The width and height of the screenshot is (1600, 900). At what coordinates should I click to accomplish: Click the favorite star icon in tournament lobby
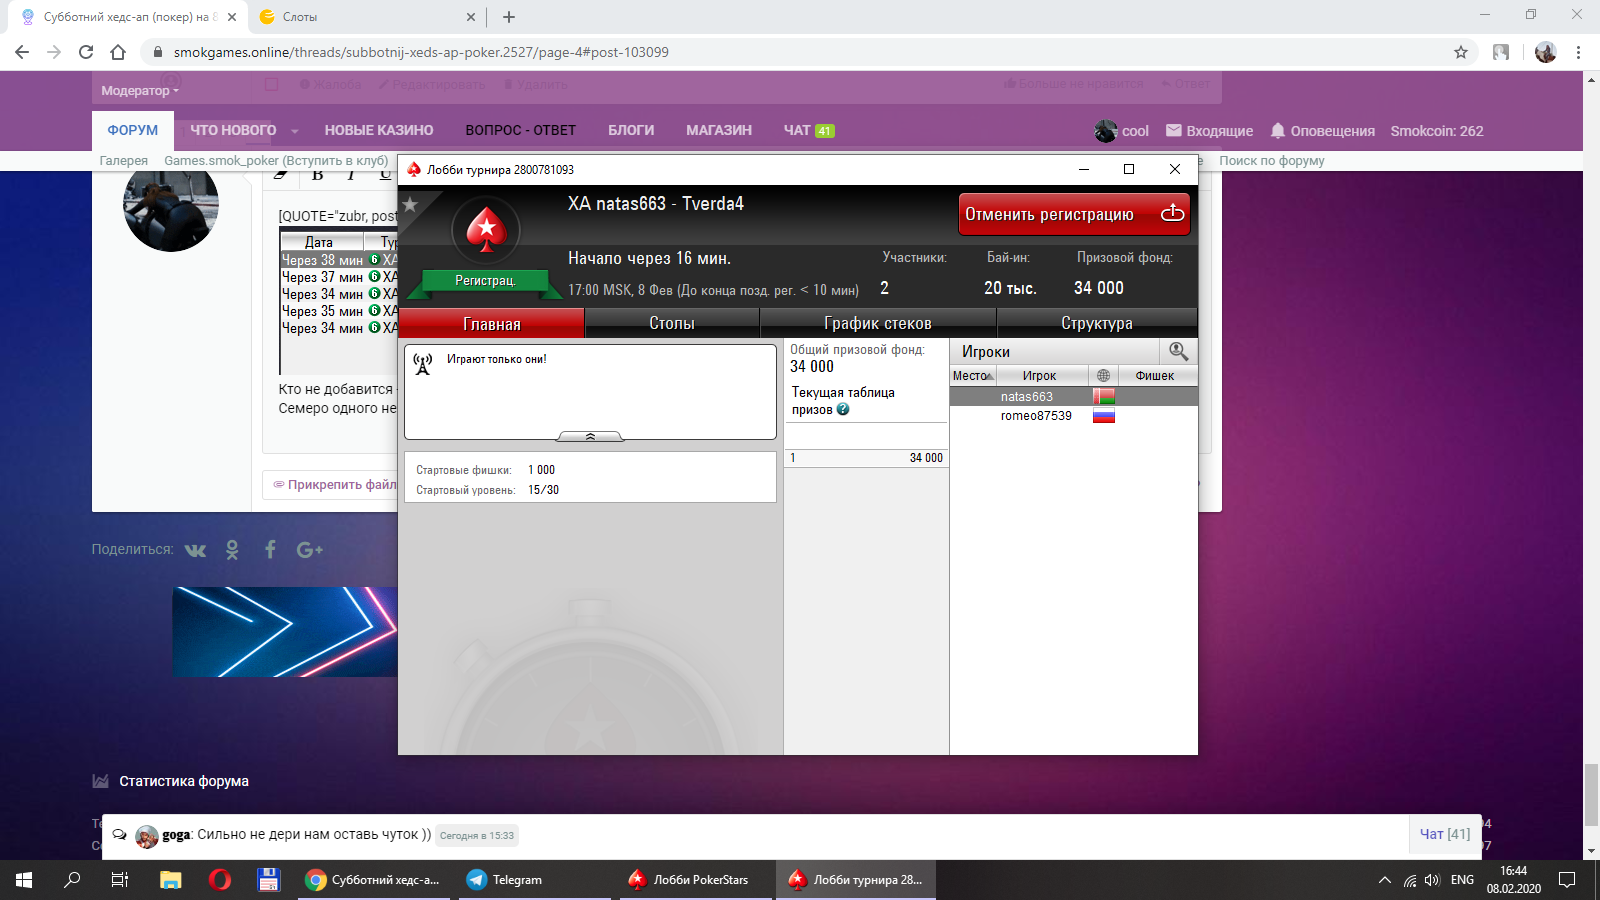pos(410,204)
